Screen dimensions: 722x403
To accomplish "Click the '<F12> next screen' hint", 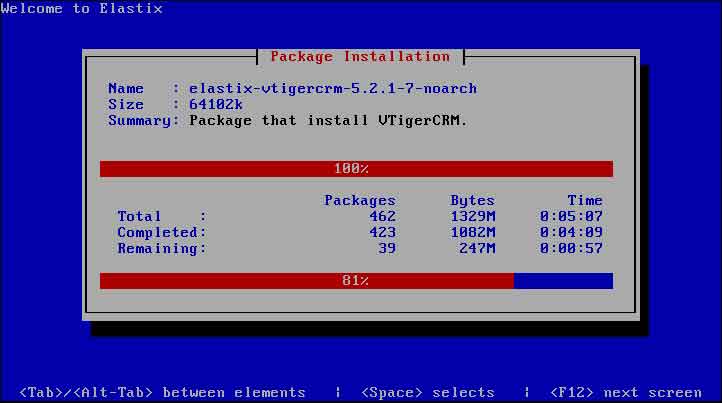I will point(626,392).
